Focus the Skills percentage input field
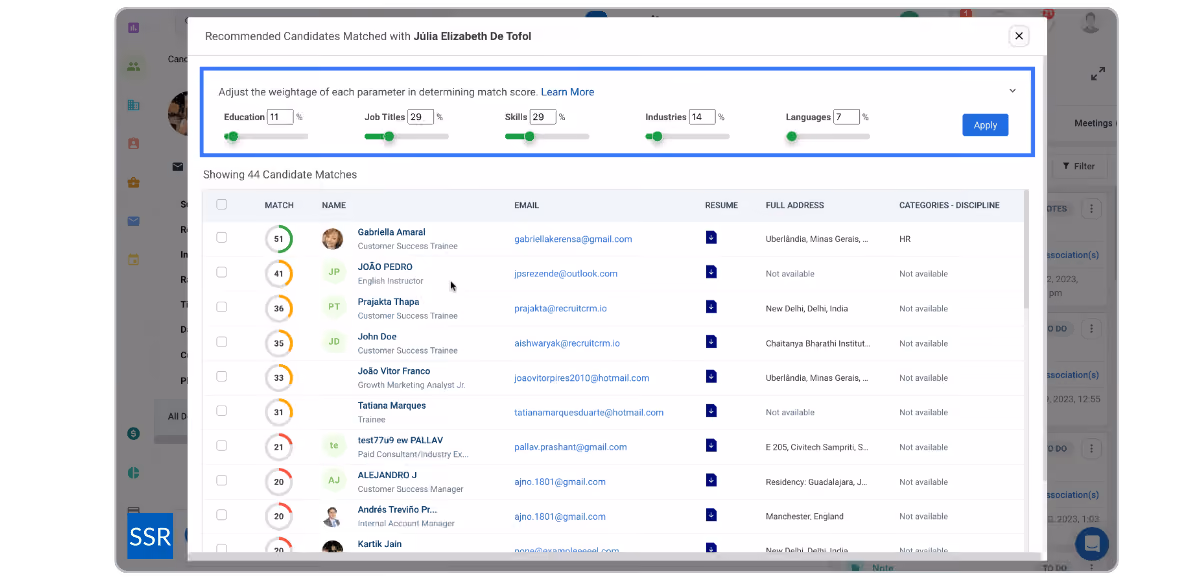This screenshot has height=580, width=1200. (543, 117)
